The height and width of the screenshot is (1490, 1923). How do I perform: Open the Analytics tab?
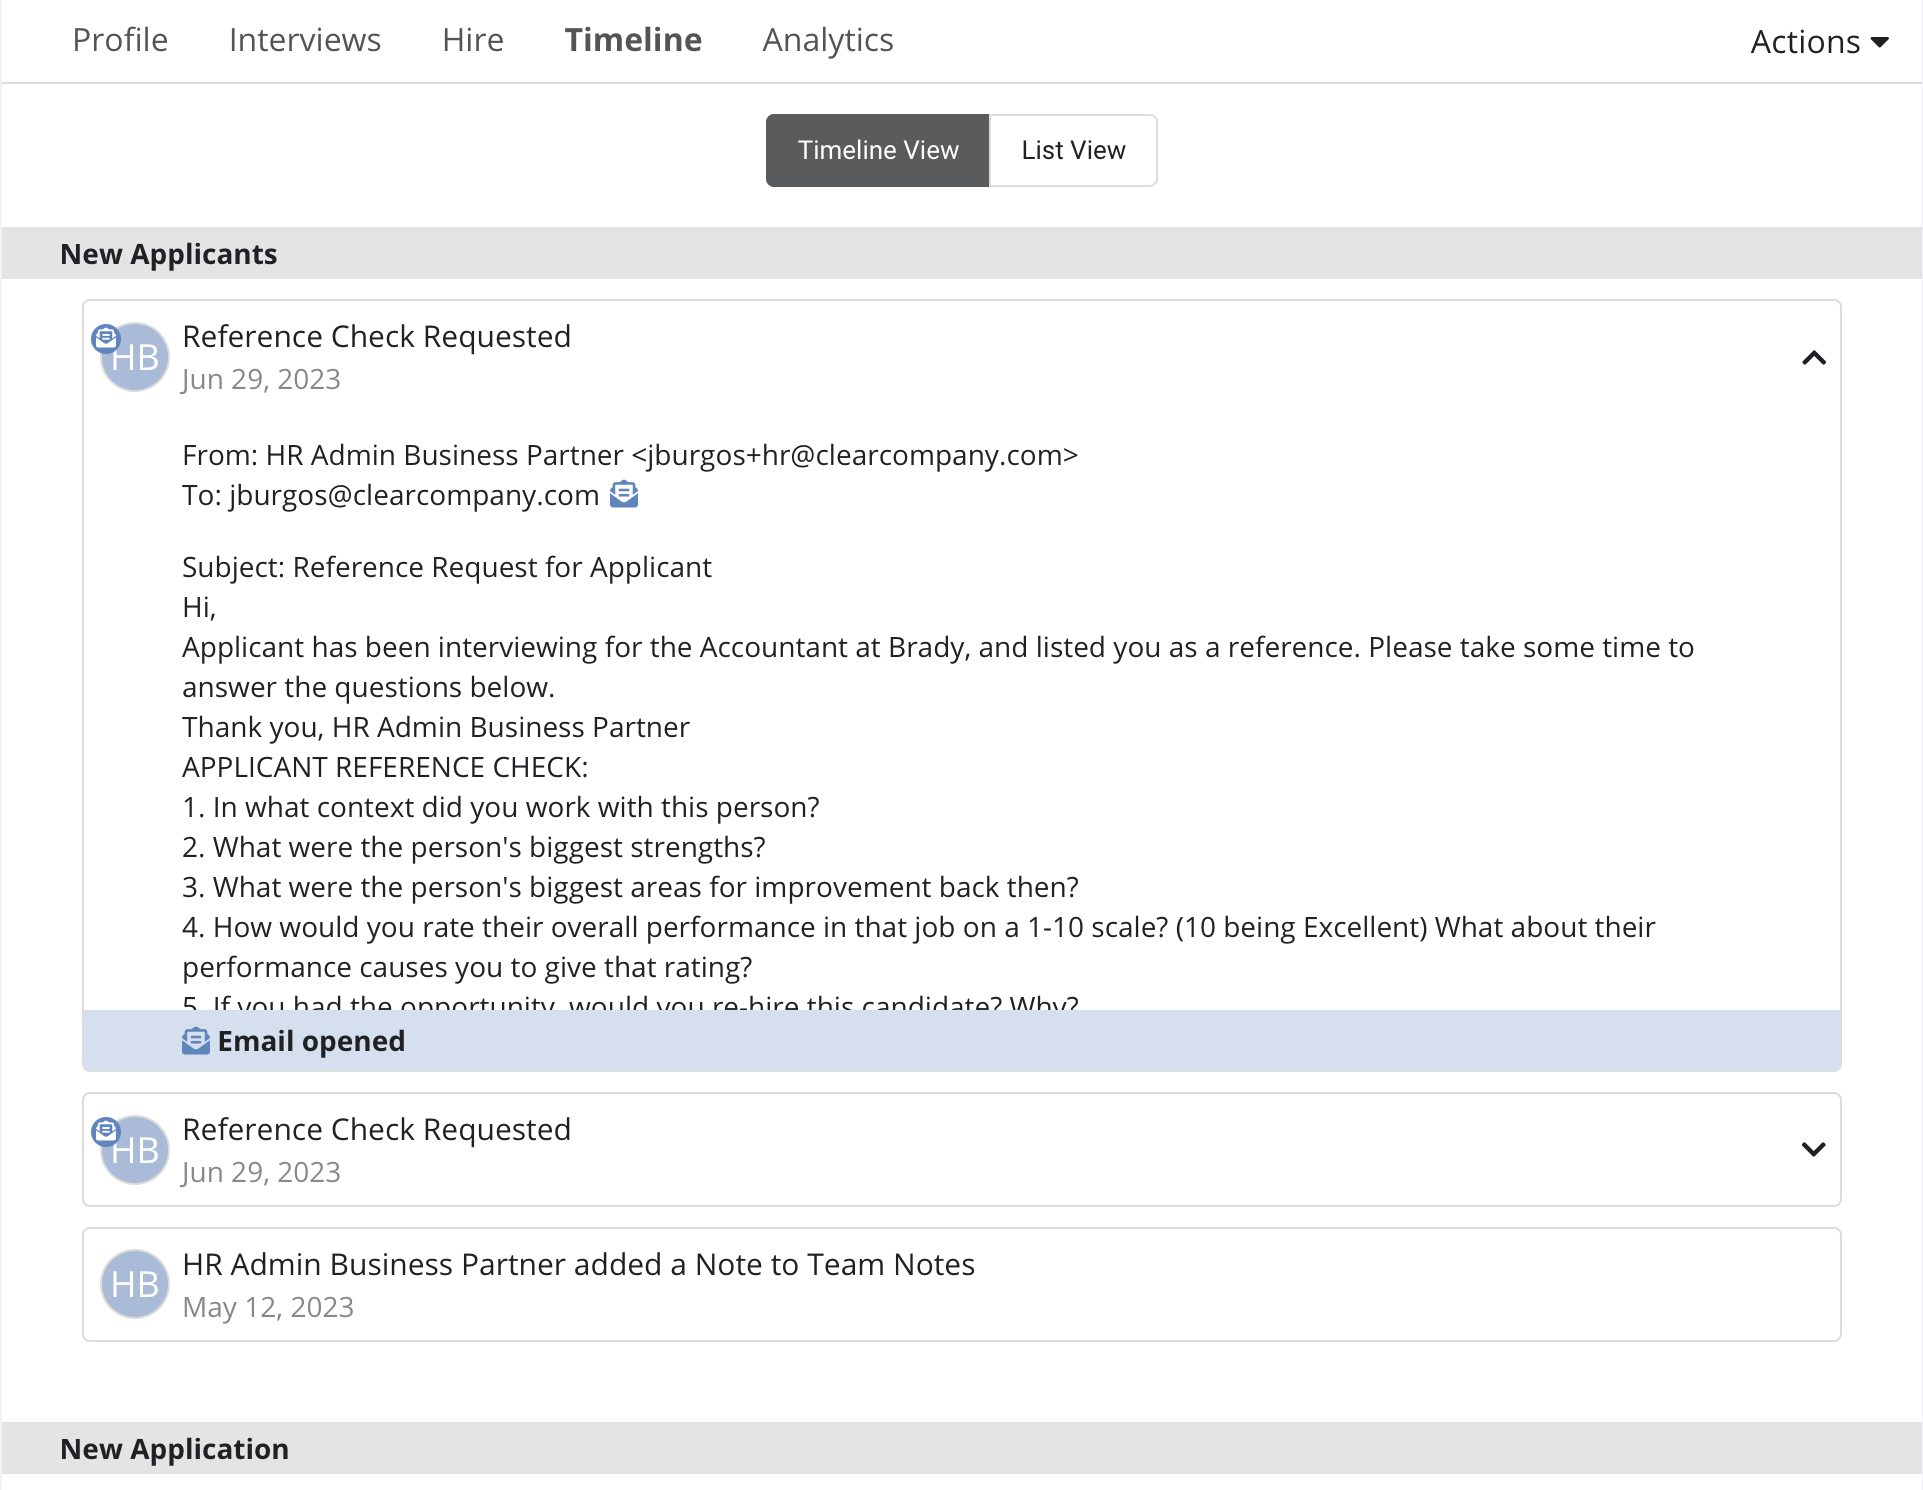[828, 40]
